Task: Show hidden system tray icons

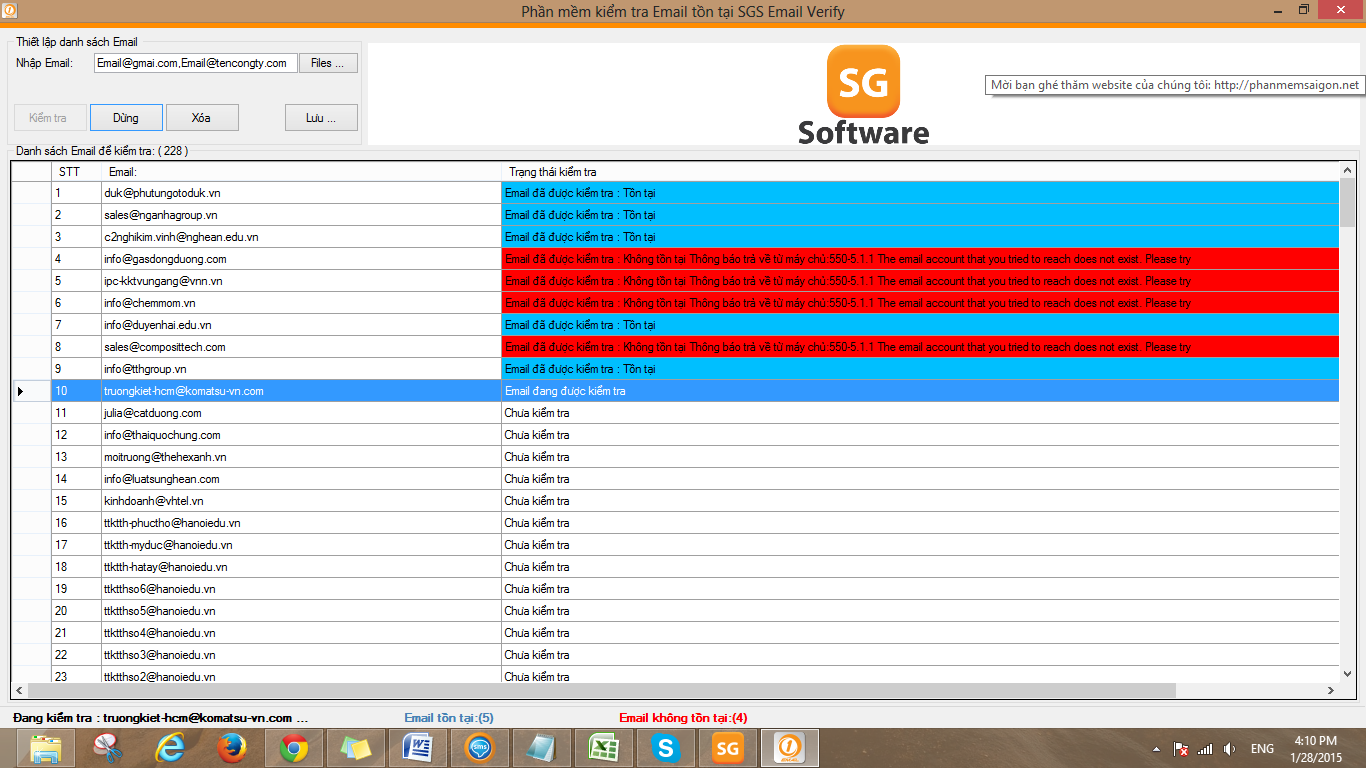Action: point(1157,749)
